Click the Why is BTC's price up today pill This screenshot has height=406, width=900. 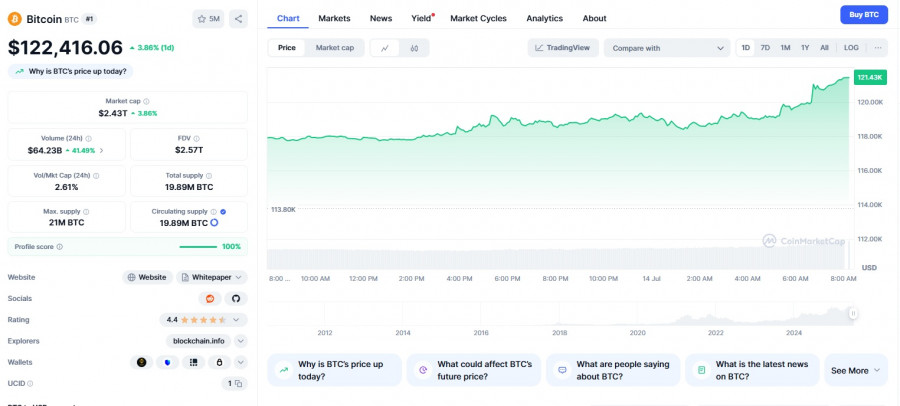point(71,72)
